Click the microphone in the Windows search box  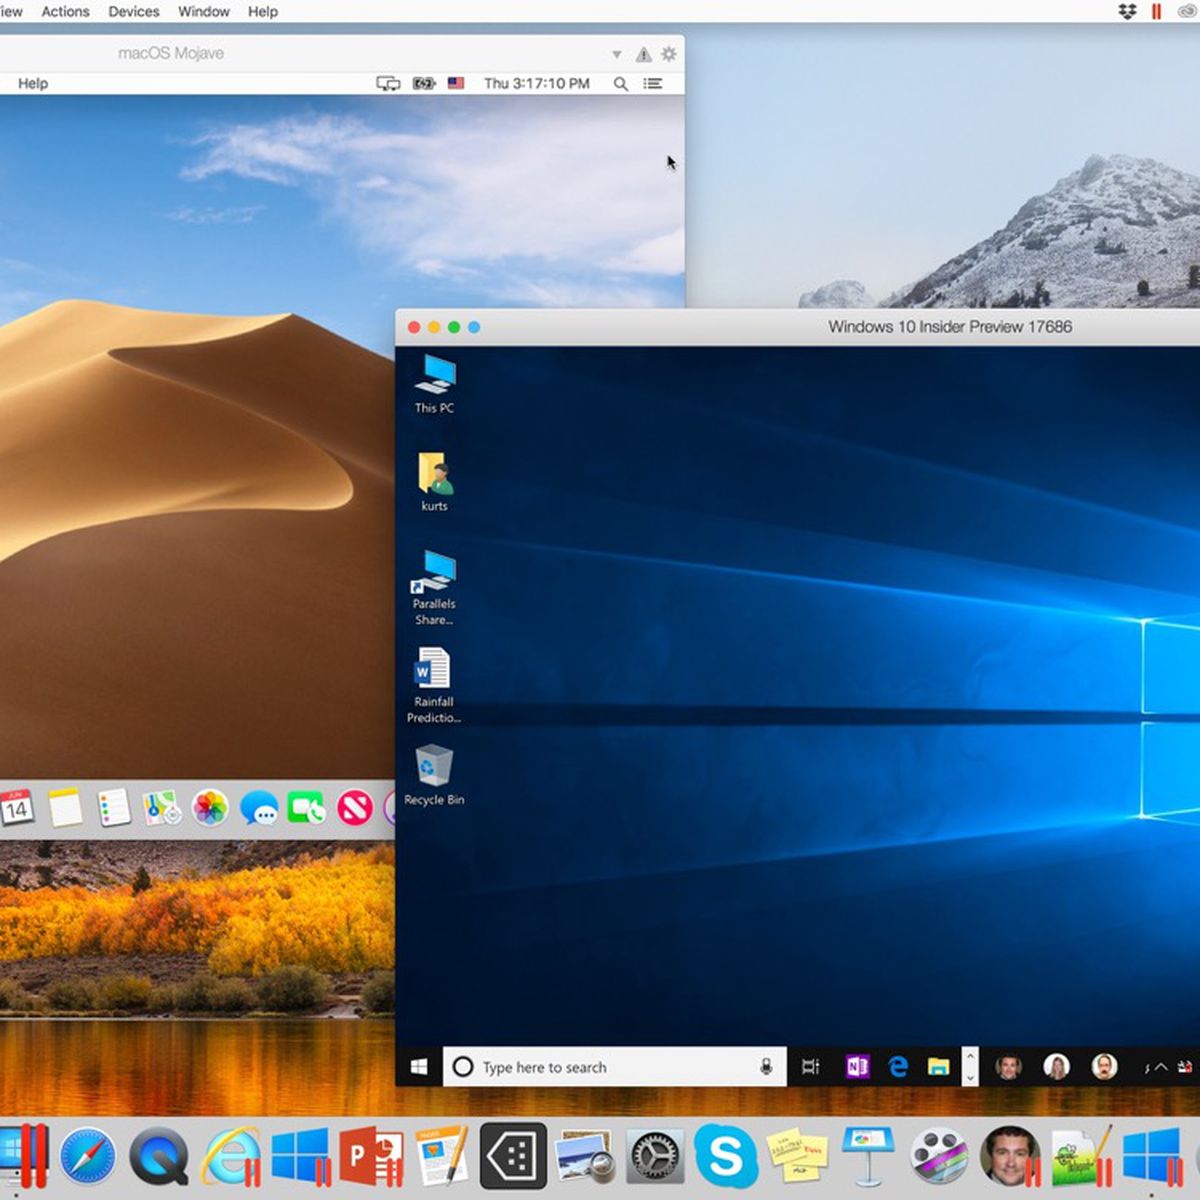766,1067
